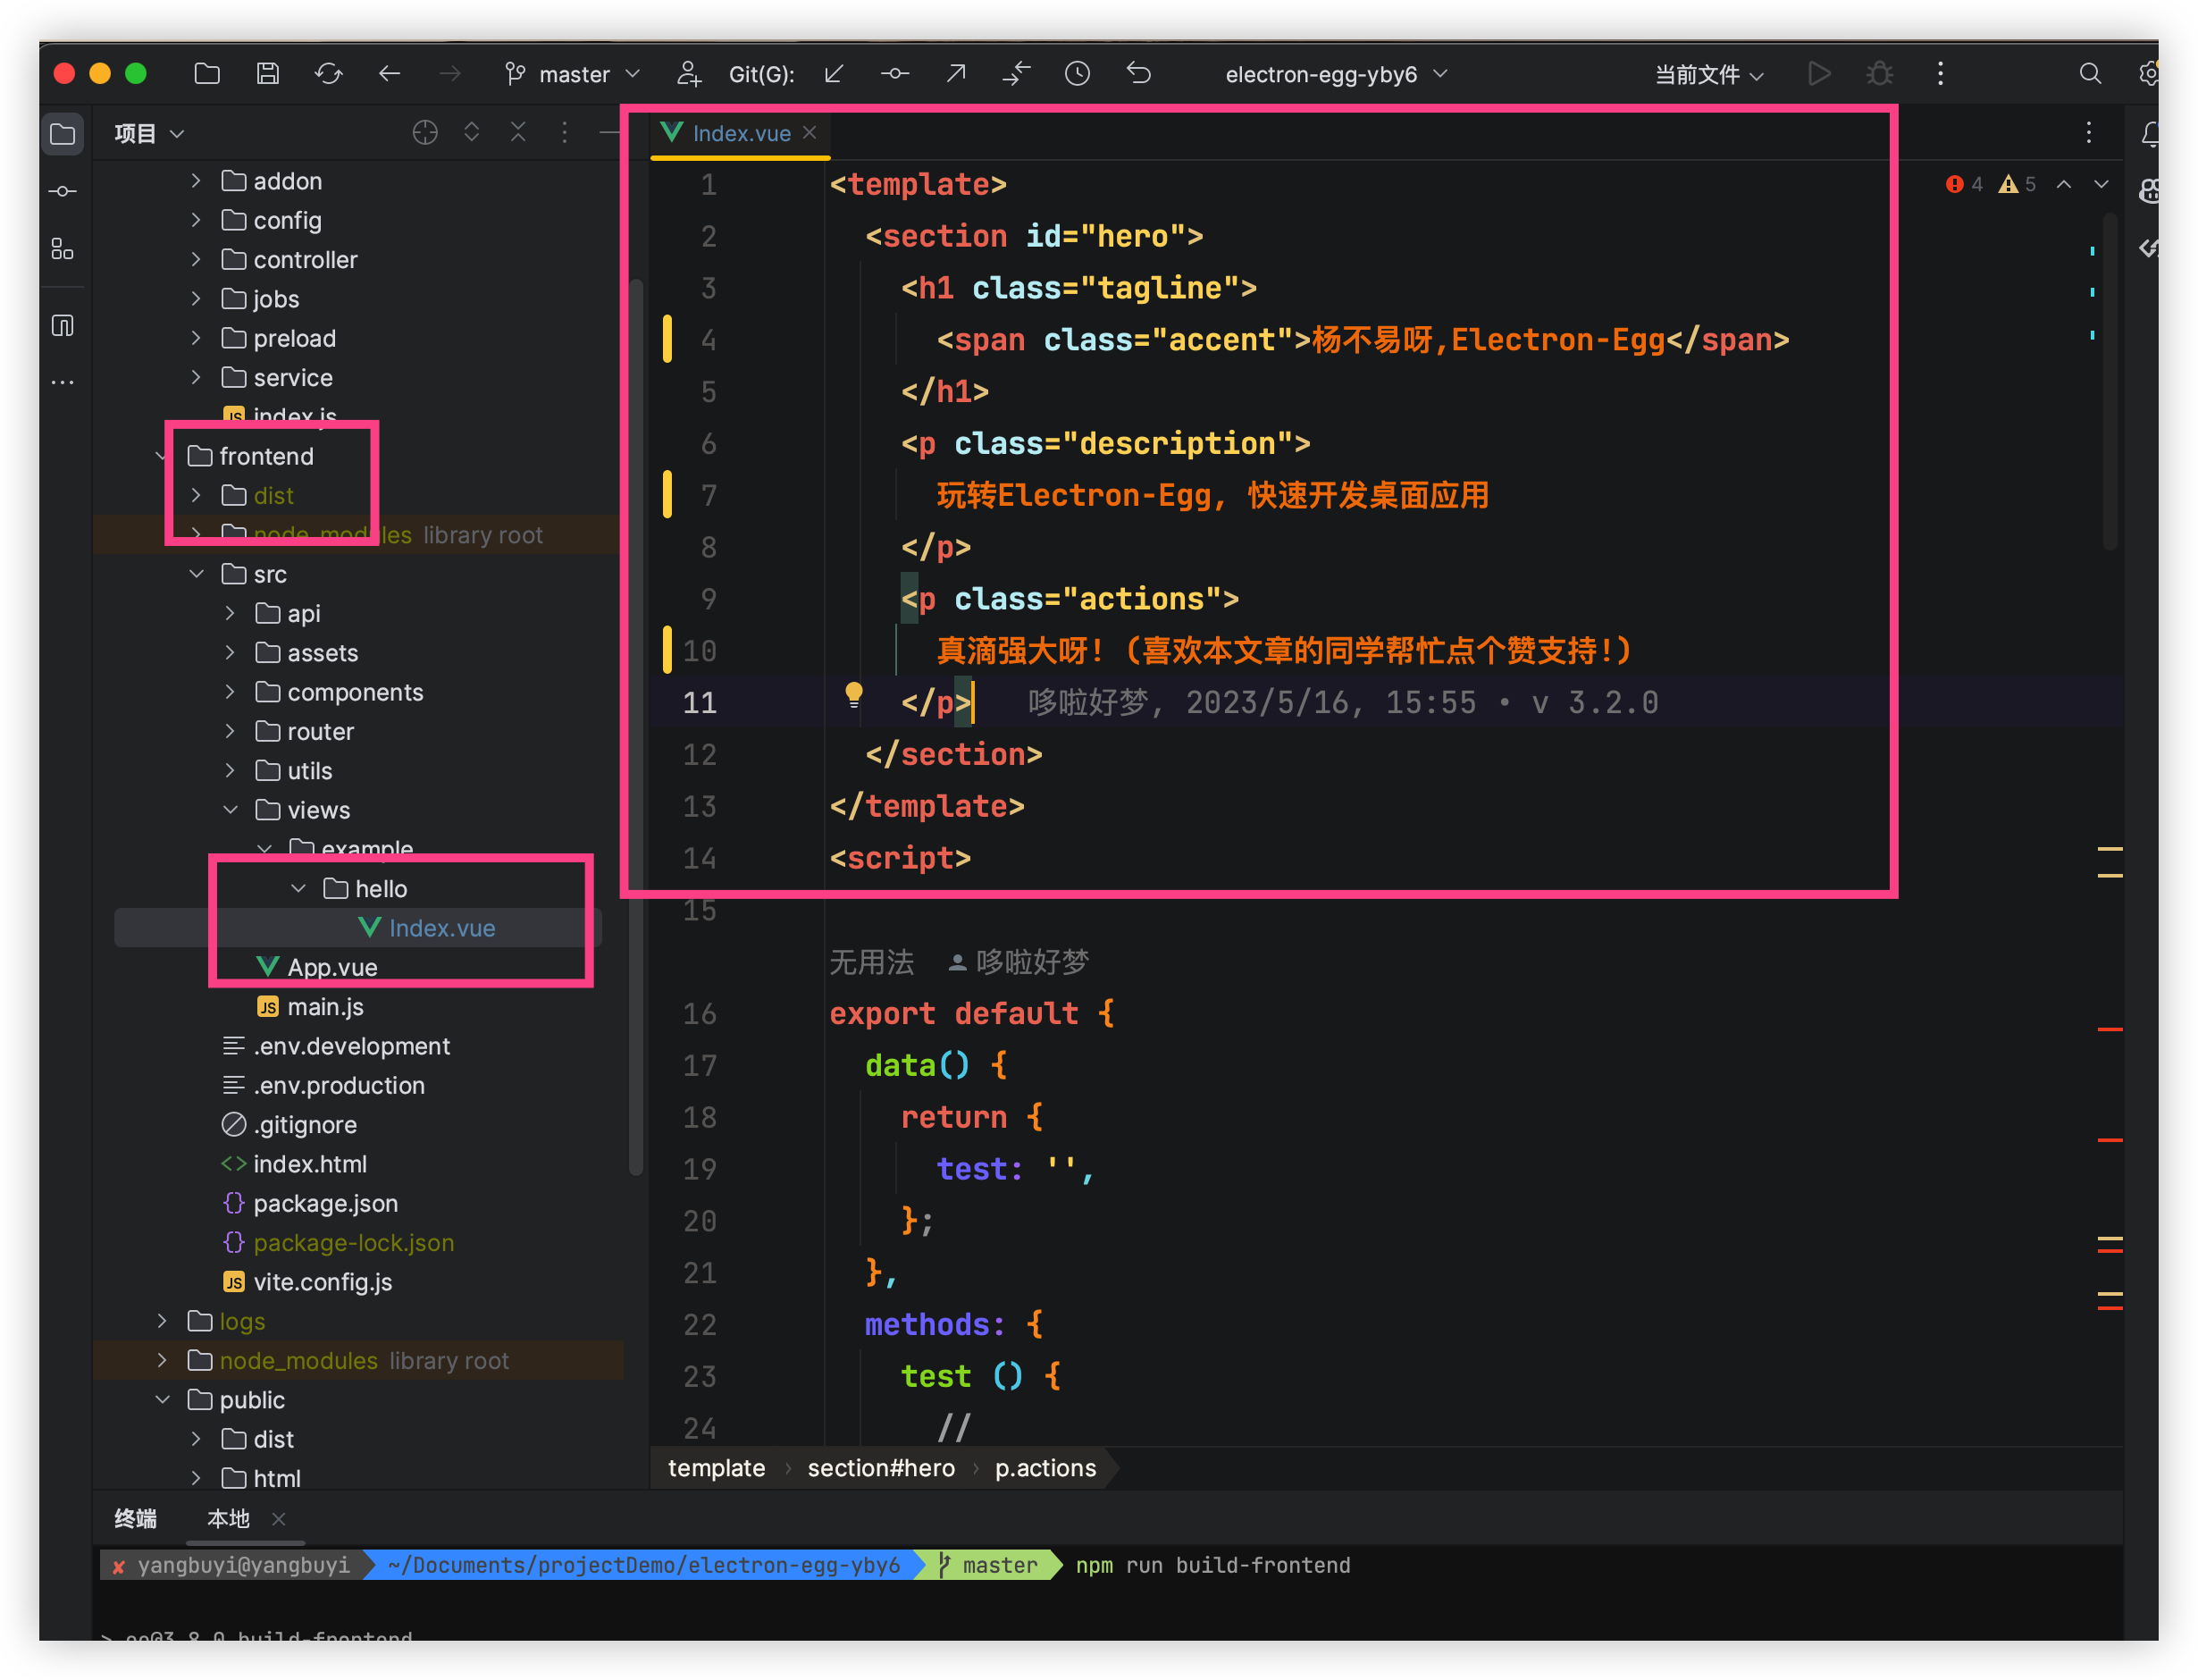
Task: Click the errors count indicator showing 4
Action: pyautogui.click(x=1964, y=184)
